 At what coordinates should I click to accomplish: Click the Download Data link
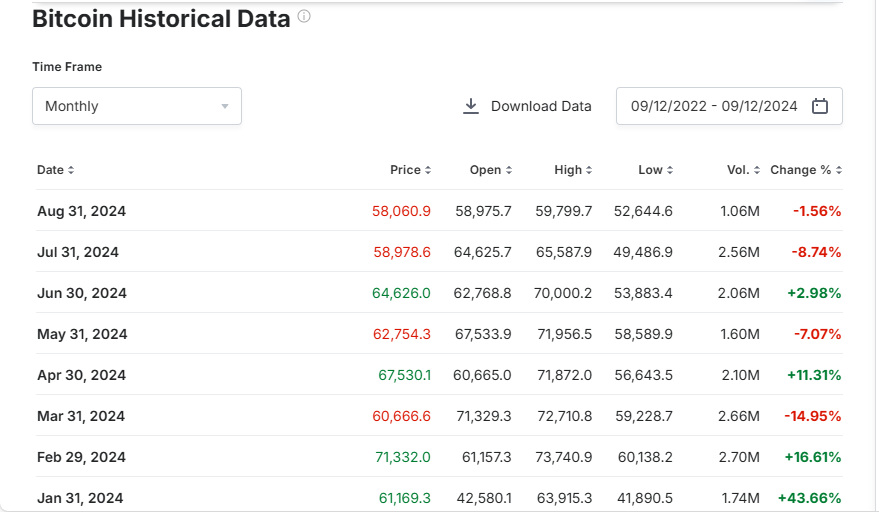541,106
